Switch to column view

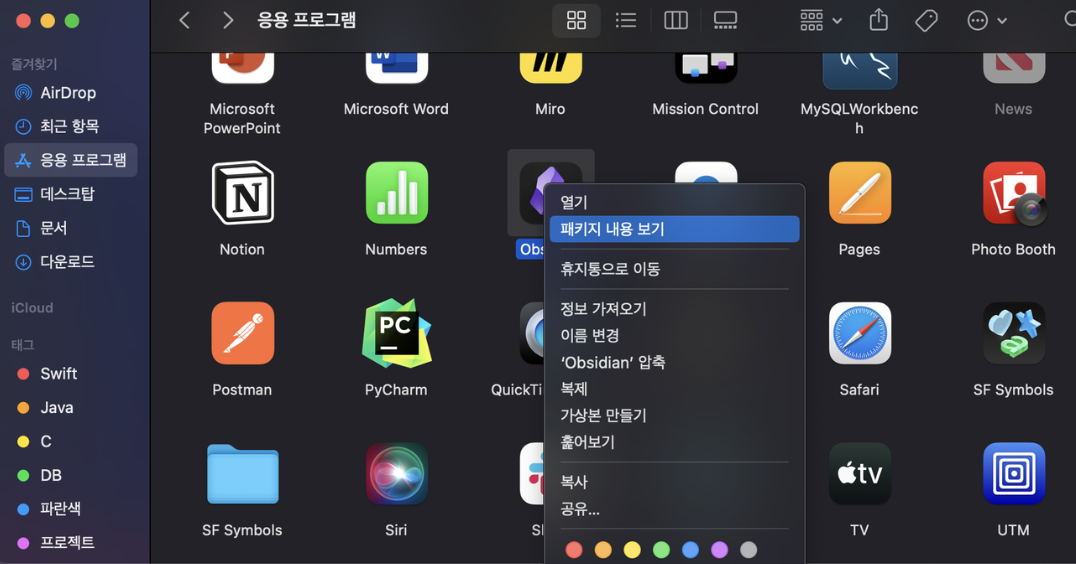pos(676,21)
